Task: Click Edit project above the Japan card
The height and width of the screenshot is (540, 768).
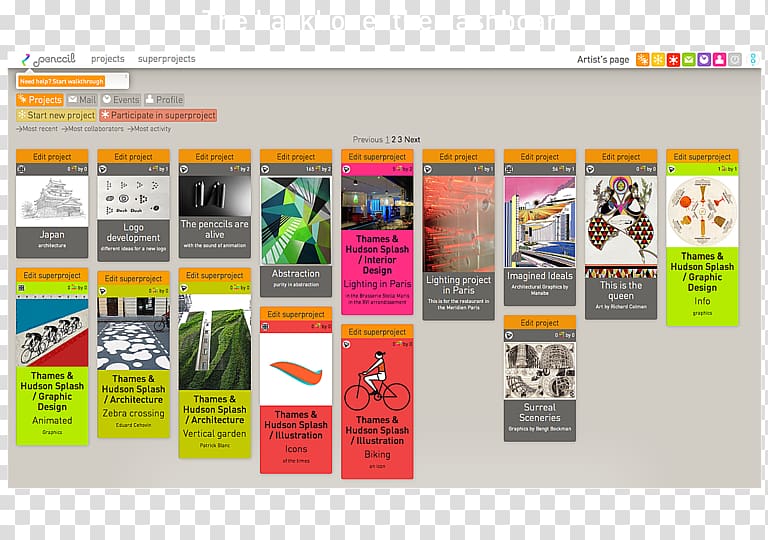Action: 52,157
